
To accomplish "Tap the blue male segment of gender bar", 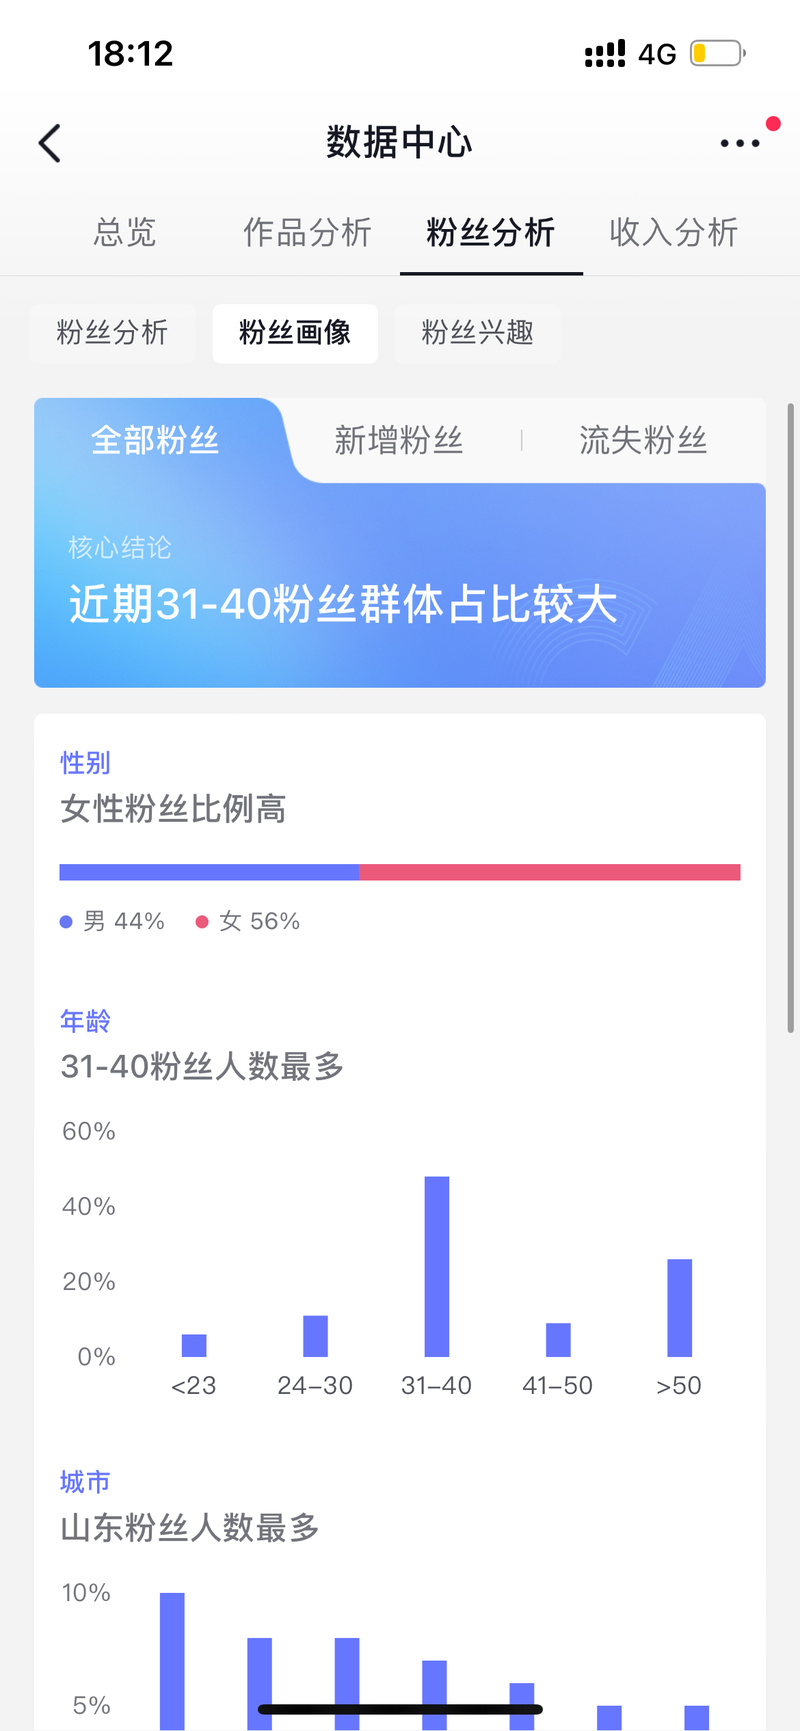I will 209,872.
